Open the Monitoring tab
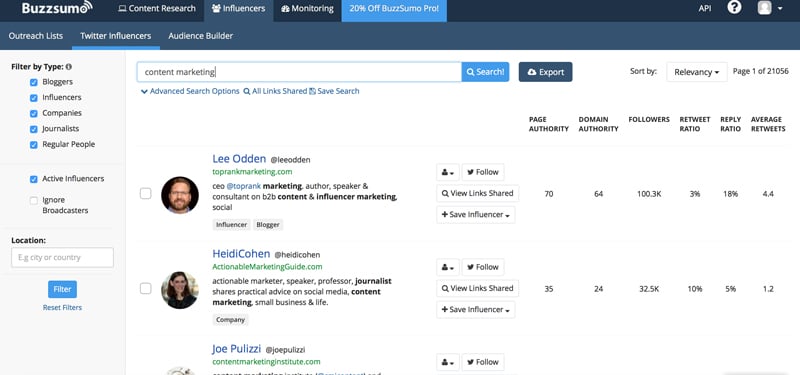The width and height of the screenshot is (800, 375). [307, 9]
